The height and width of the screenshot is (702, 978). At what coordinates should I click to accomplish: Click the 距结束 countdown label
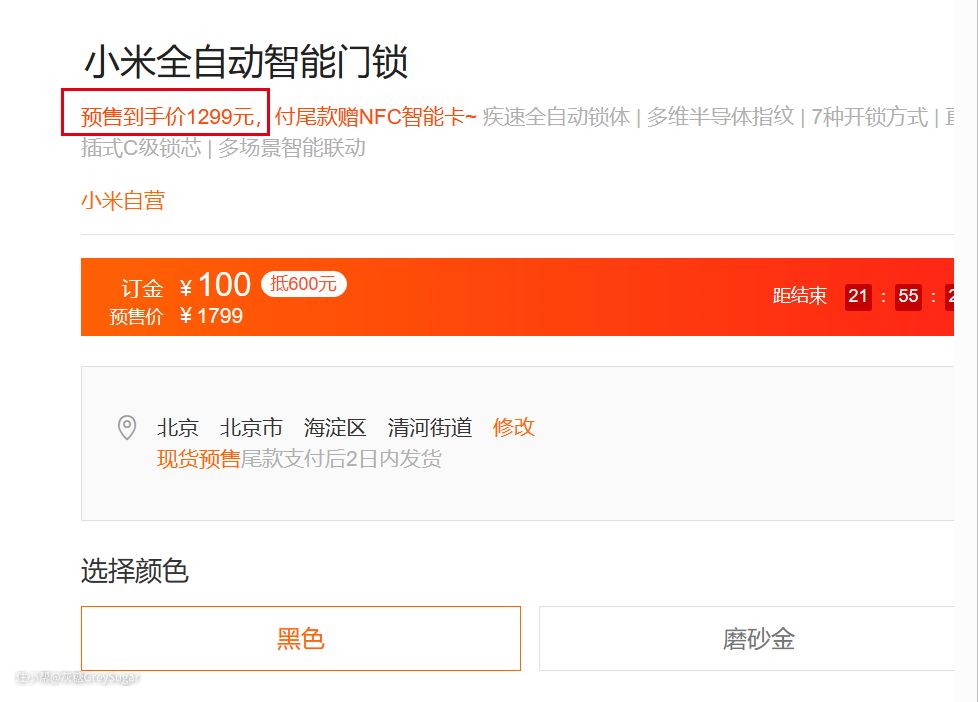click(800, 295)
